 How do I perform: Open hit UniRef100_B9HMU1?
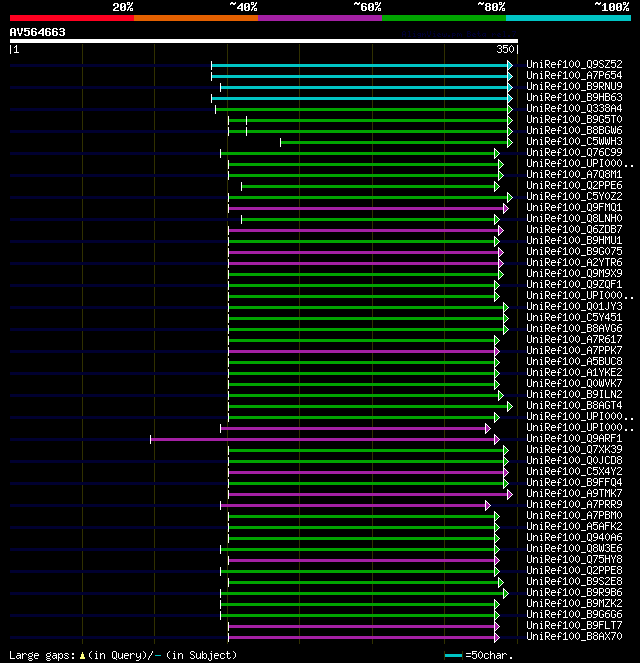pyautogui.click(x=574, y=240)
